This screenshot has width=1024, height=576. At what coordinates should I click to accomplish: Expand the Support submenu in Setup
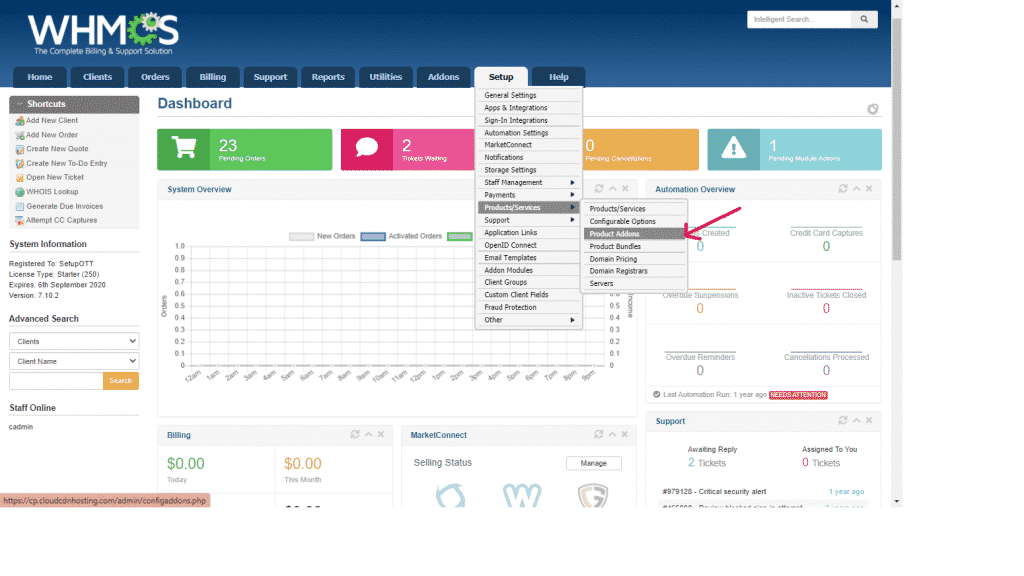coord(529,220)
